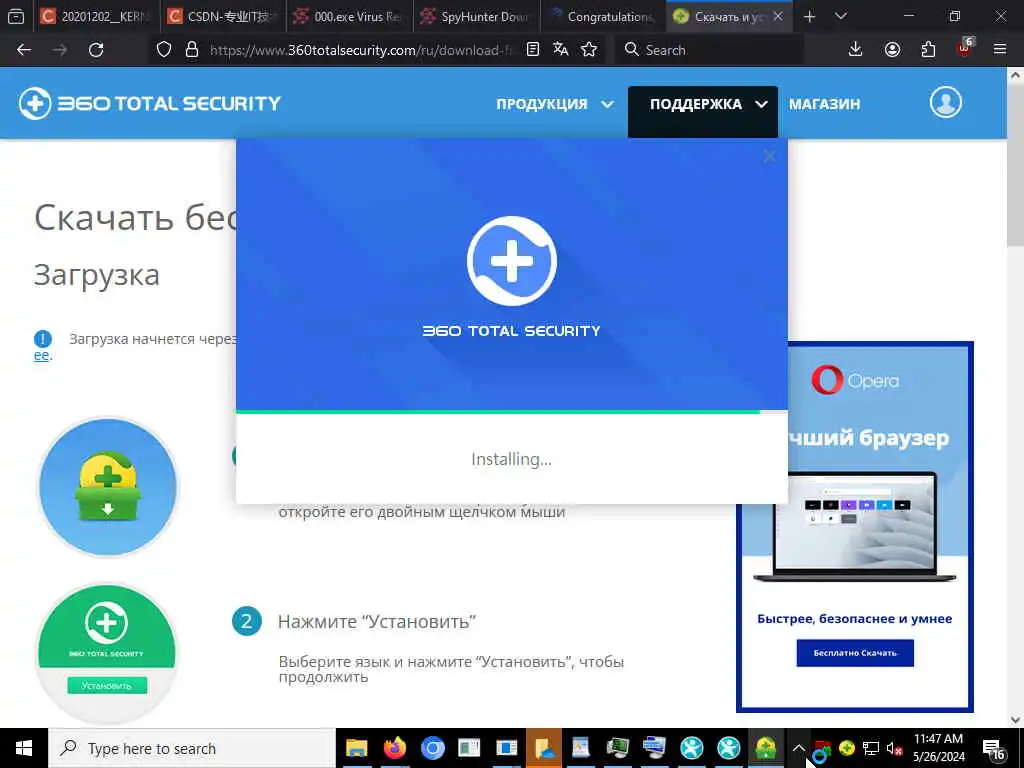
Task: Click the Installing... status text
Action: (x=511, y=459)
